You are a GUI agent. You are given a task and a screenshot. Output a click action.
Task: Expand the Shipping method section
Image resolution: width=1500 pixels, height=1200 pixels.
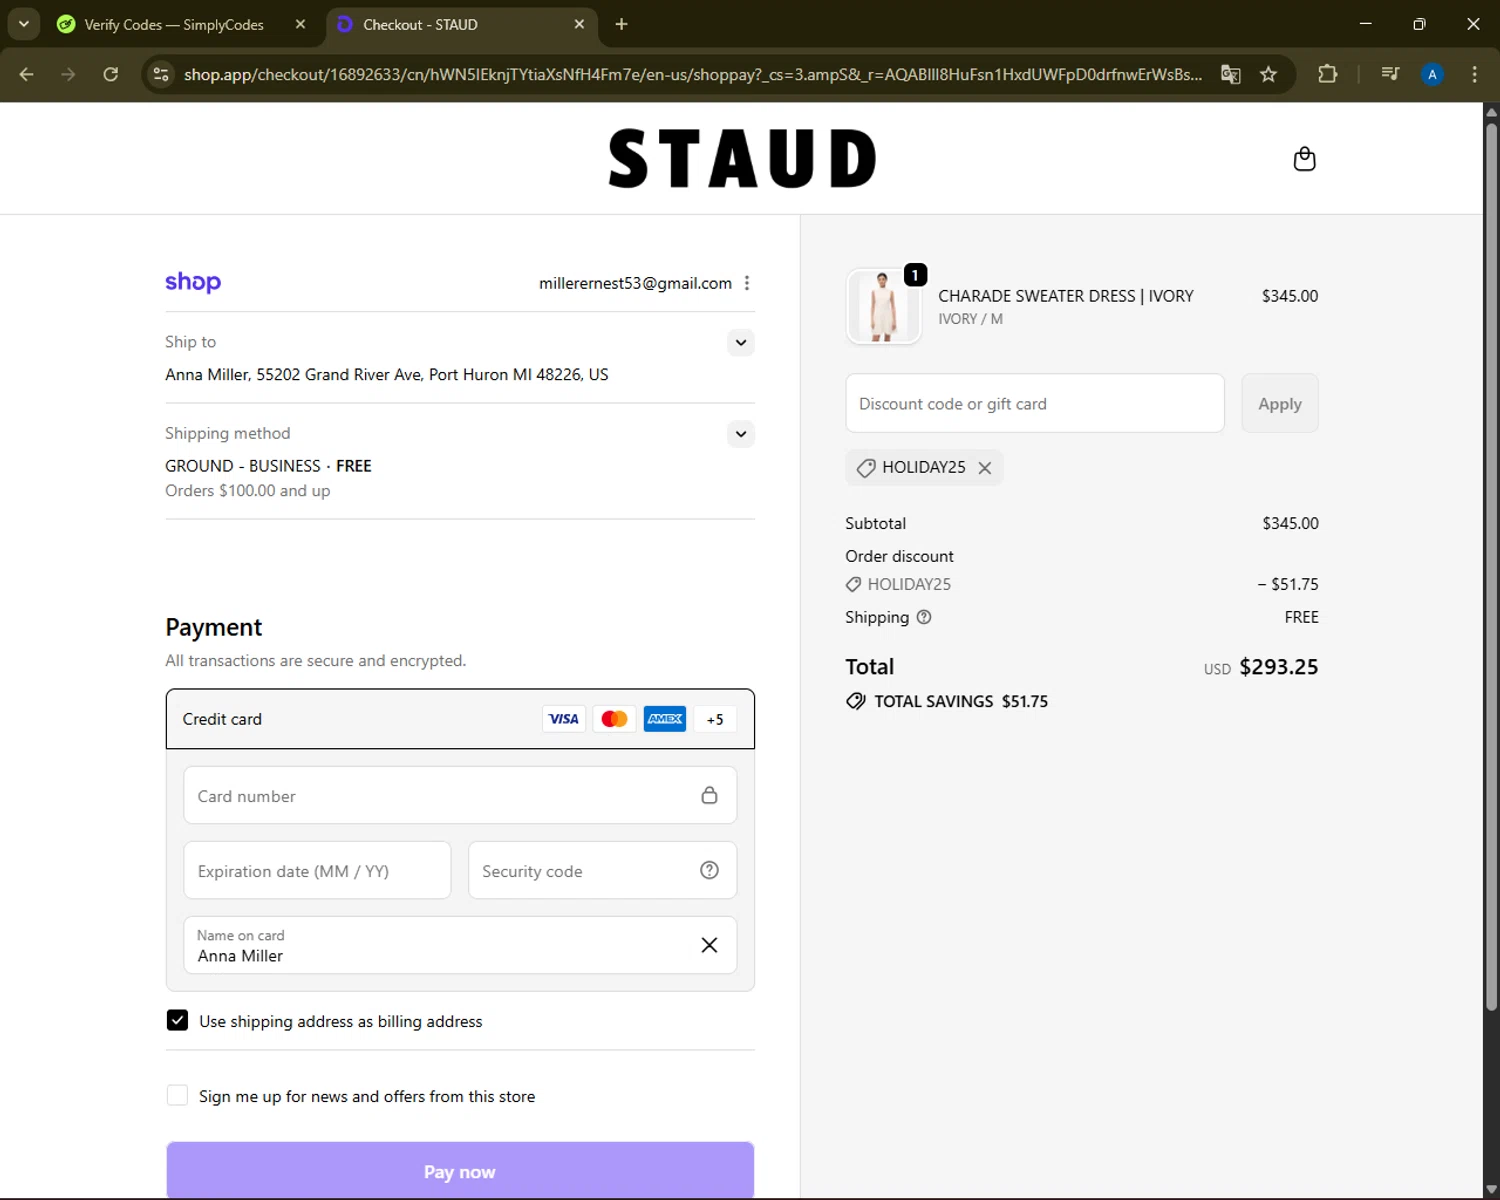pyautogui.click(x=741, y=434)
